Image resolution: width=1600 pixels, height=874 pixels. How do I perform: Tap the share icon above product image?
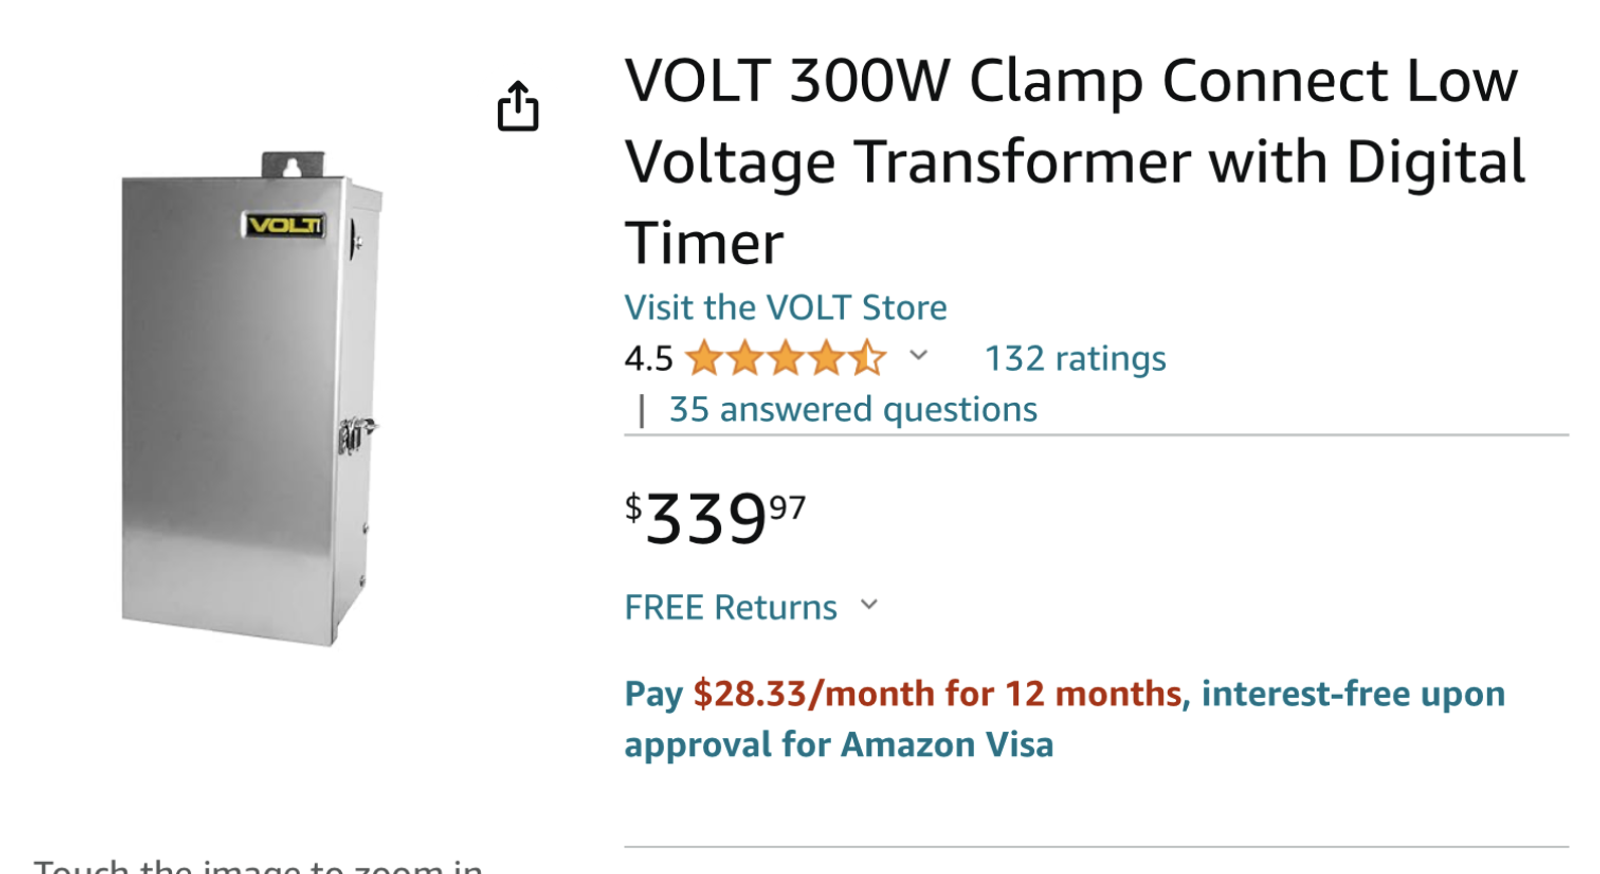[518, 106]
